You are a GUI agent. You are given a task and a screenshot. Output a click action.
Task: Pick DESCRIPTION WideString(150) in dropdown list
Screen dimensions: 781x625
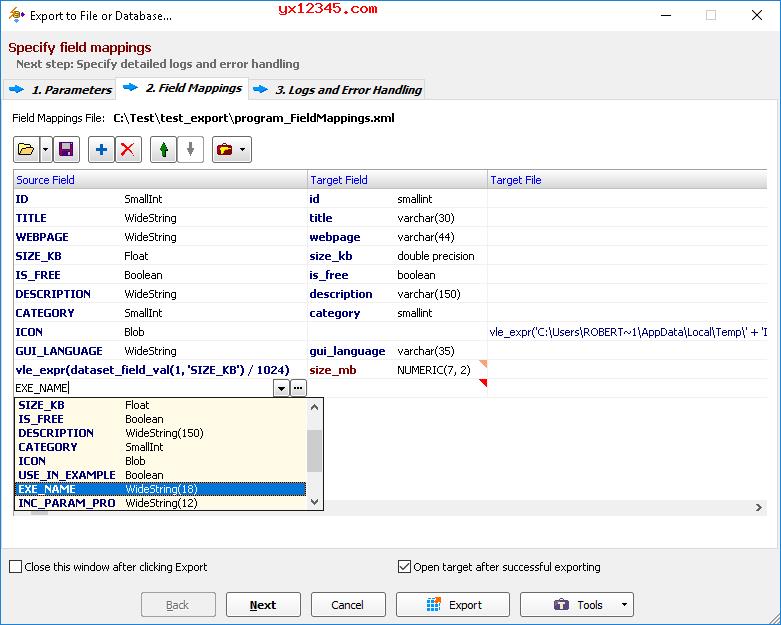(x=160, y=433)
